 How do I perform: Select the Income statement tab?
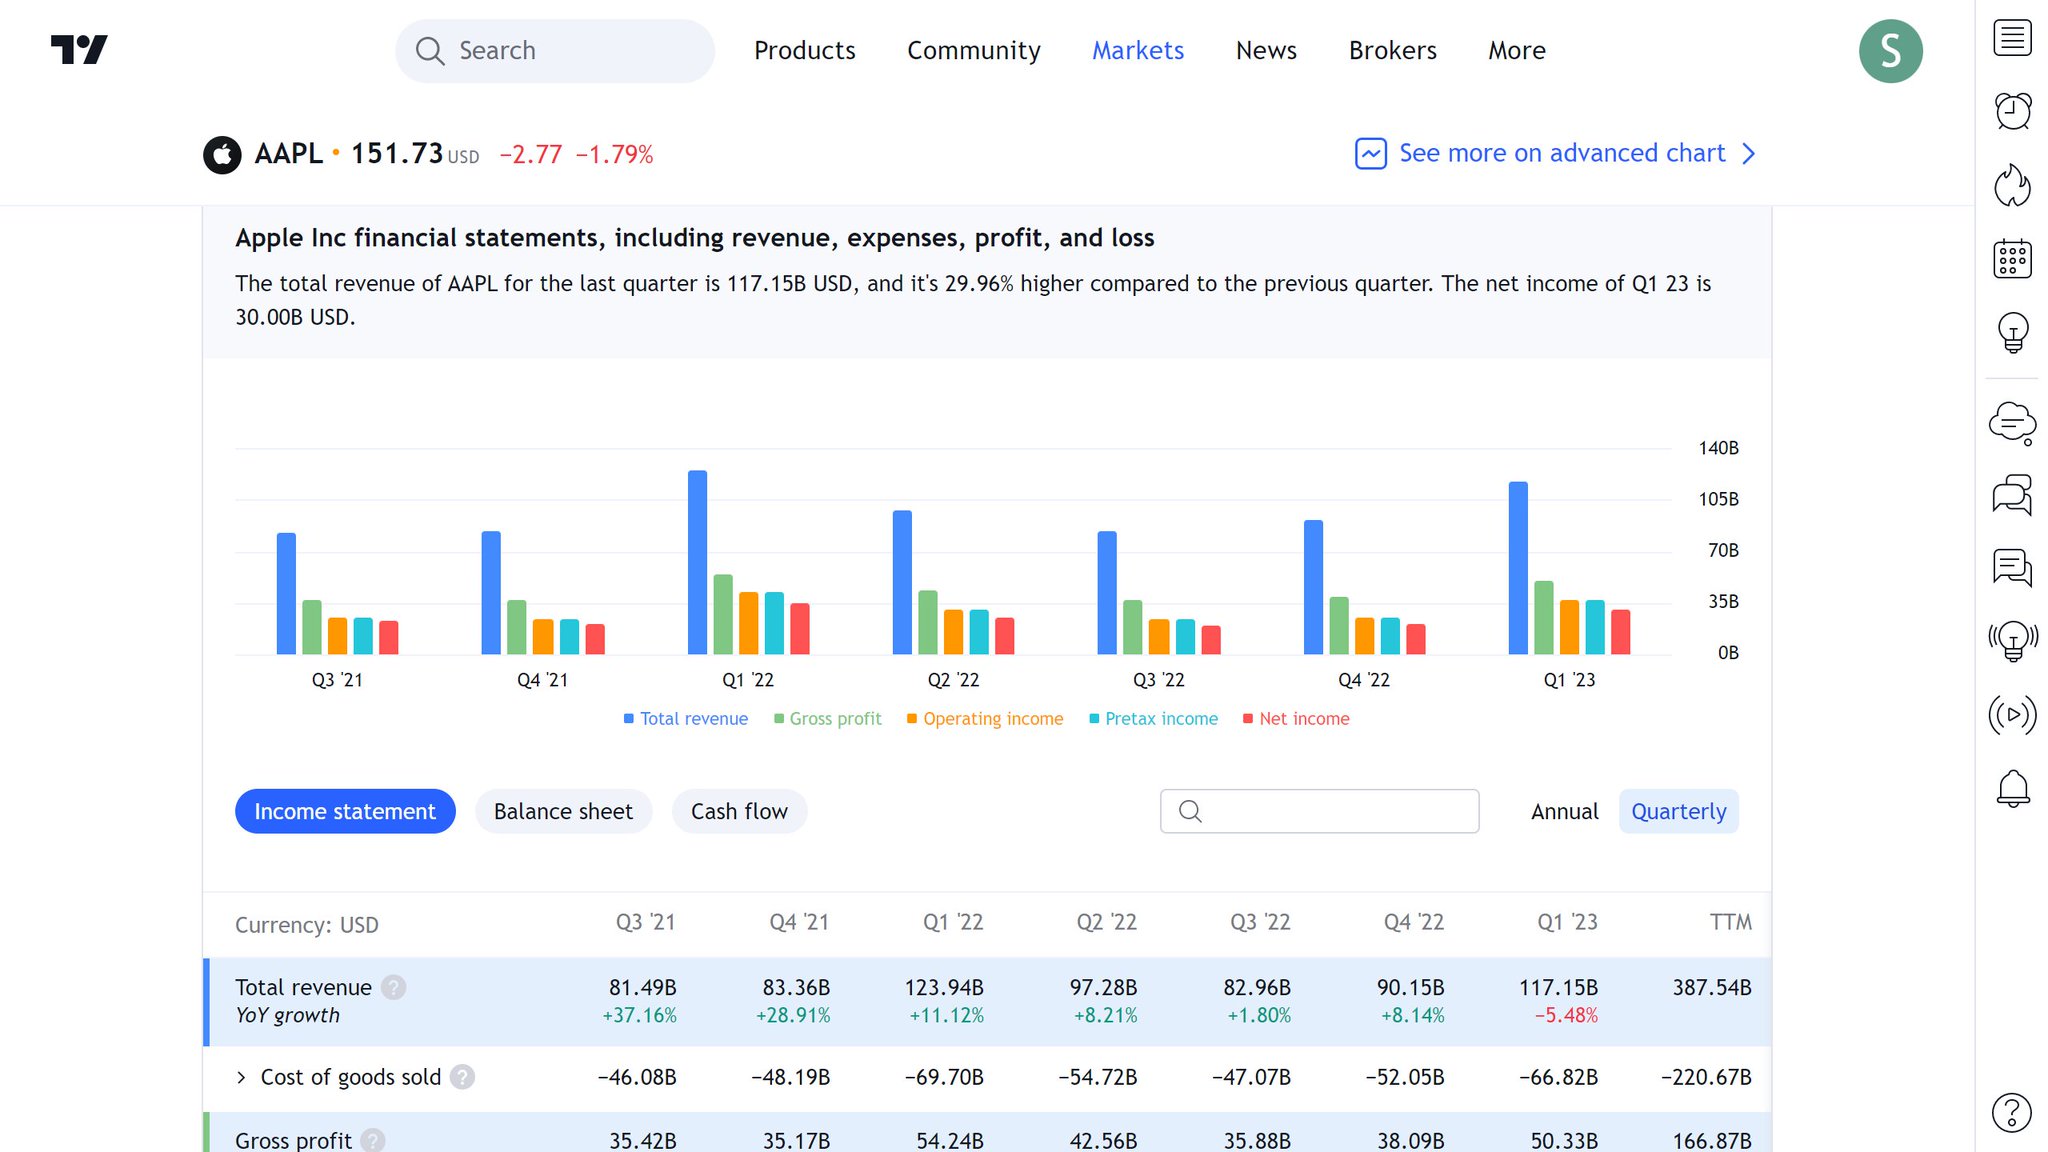[x=345, y=811]
